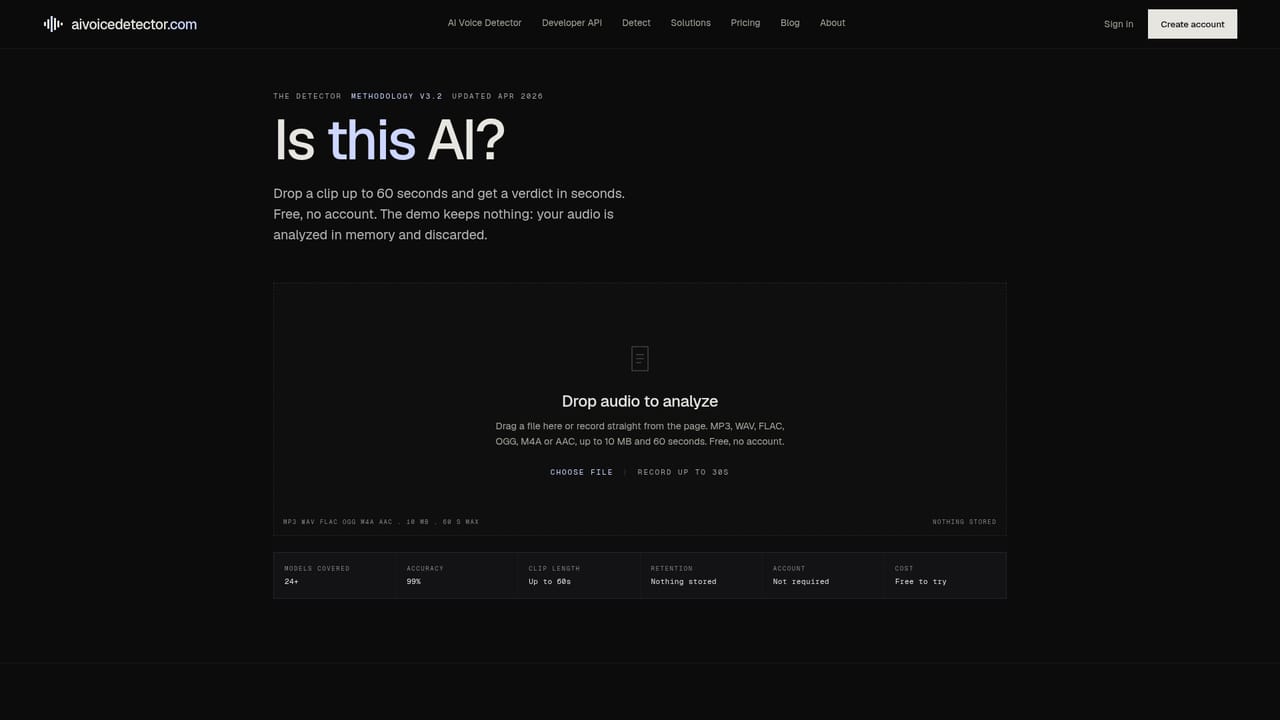Click the waveform logo icon
The image size is (1280, 720).
pyautogui.click(x=53, y=24)
